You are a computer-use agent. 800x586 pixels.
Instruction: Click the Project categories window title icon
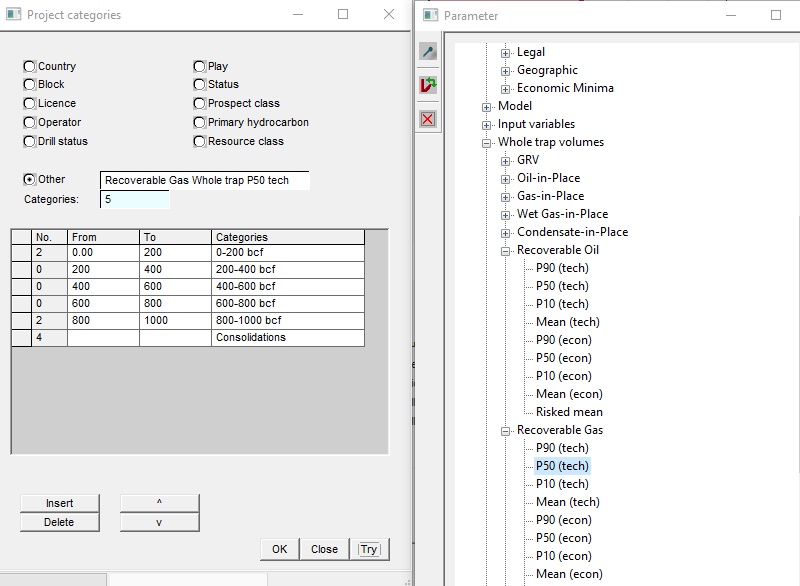(13, 15)
